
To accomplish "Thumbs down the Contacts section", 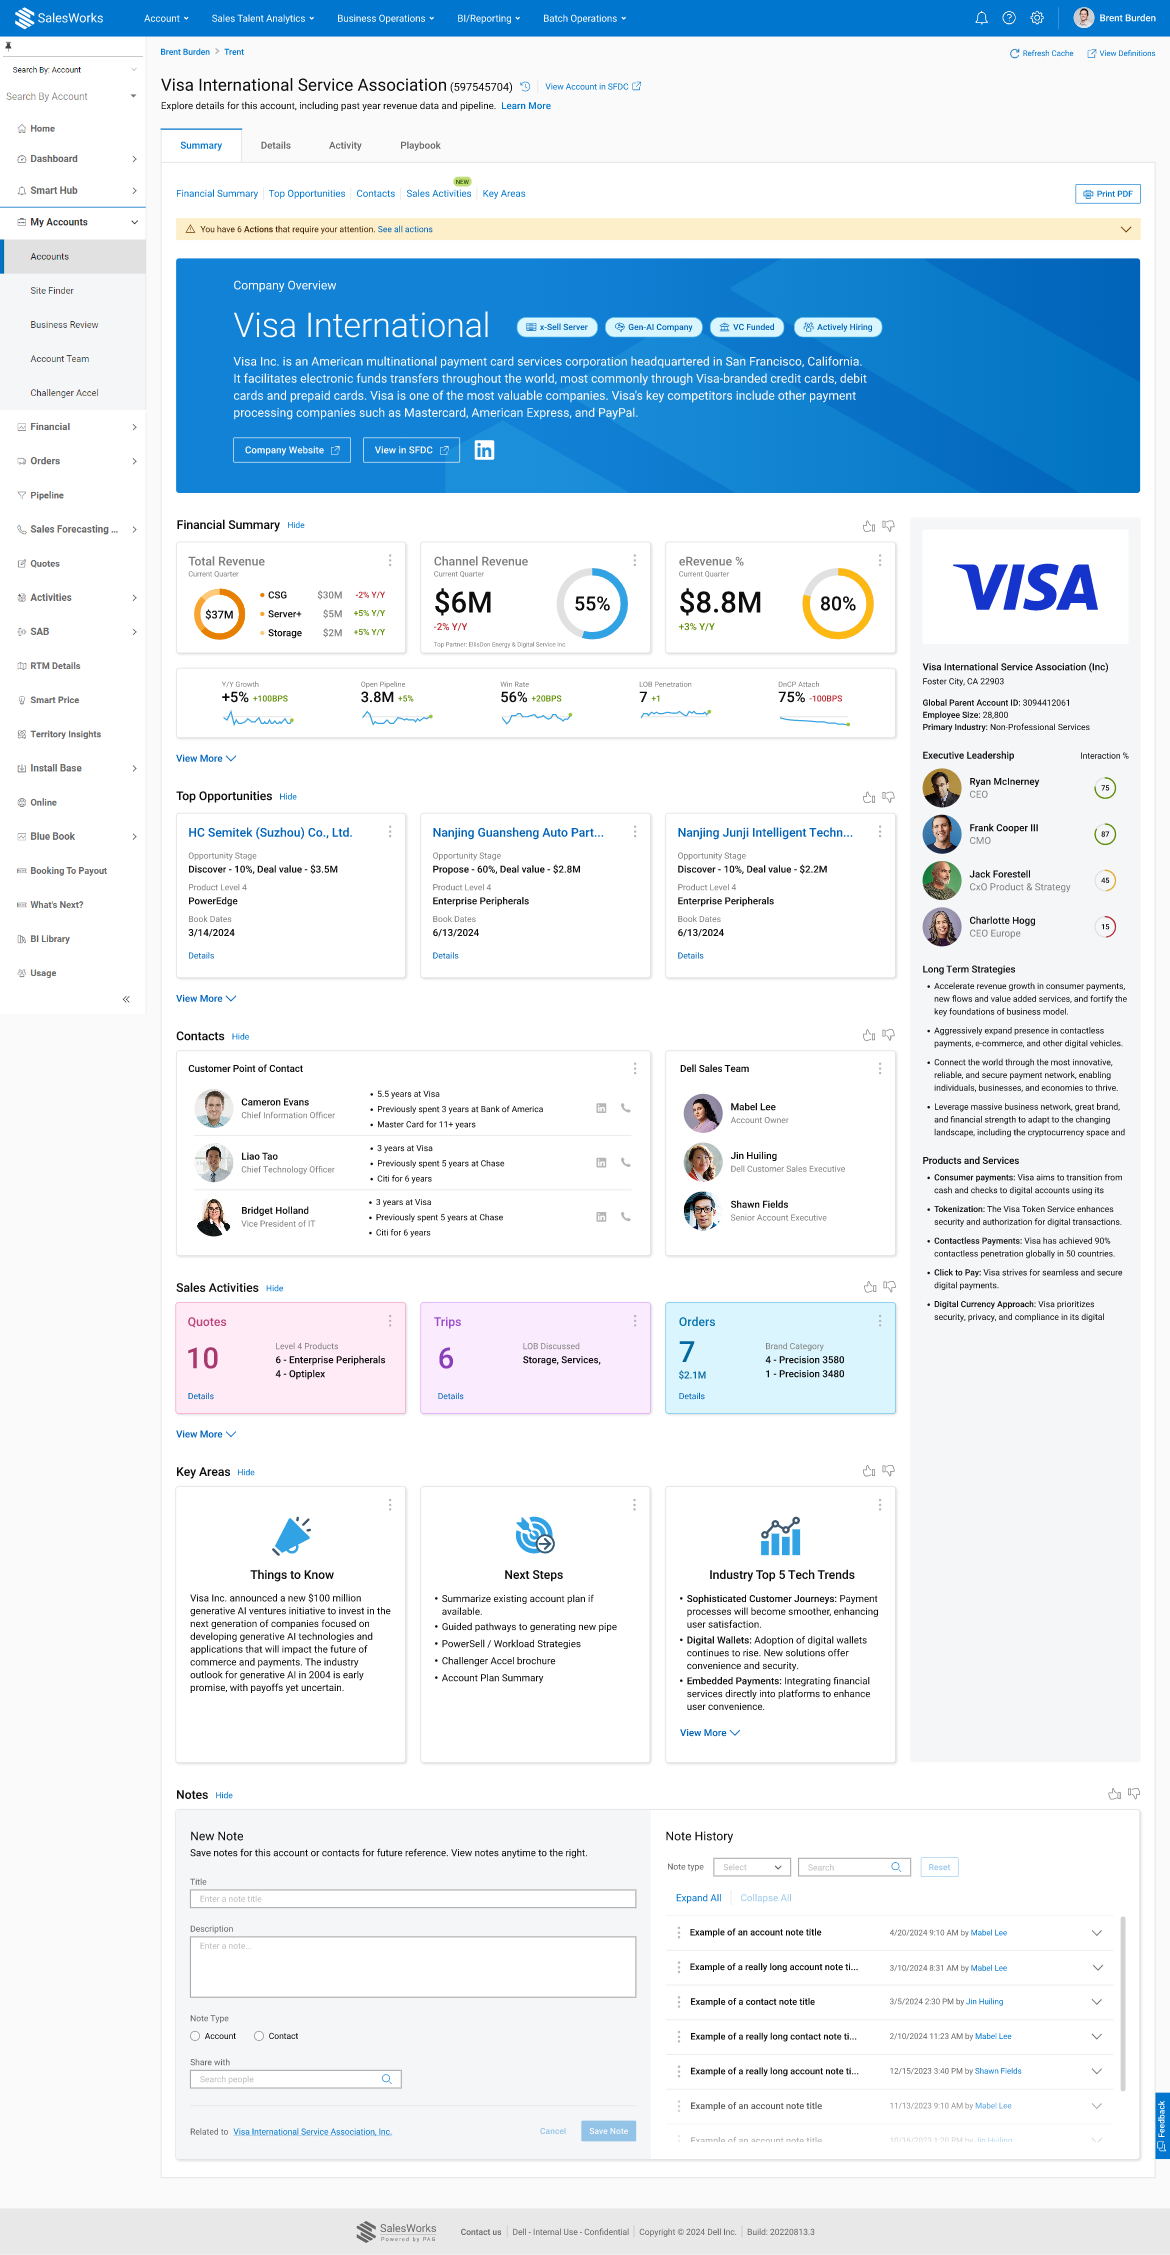I will coord(888,1035).
